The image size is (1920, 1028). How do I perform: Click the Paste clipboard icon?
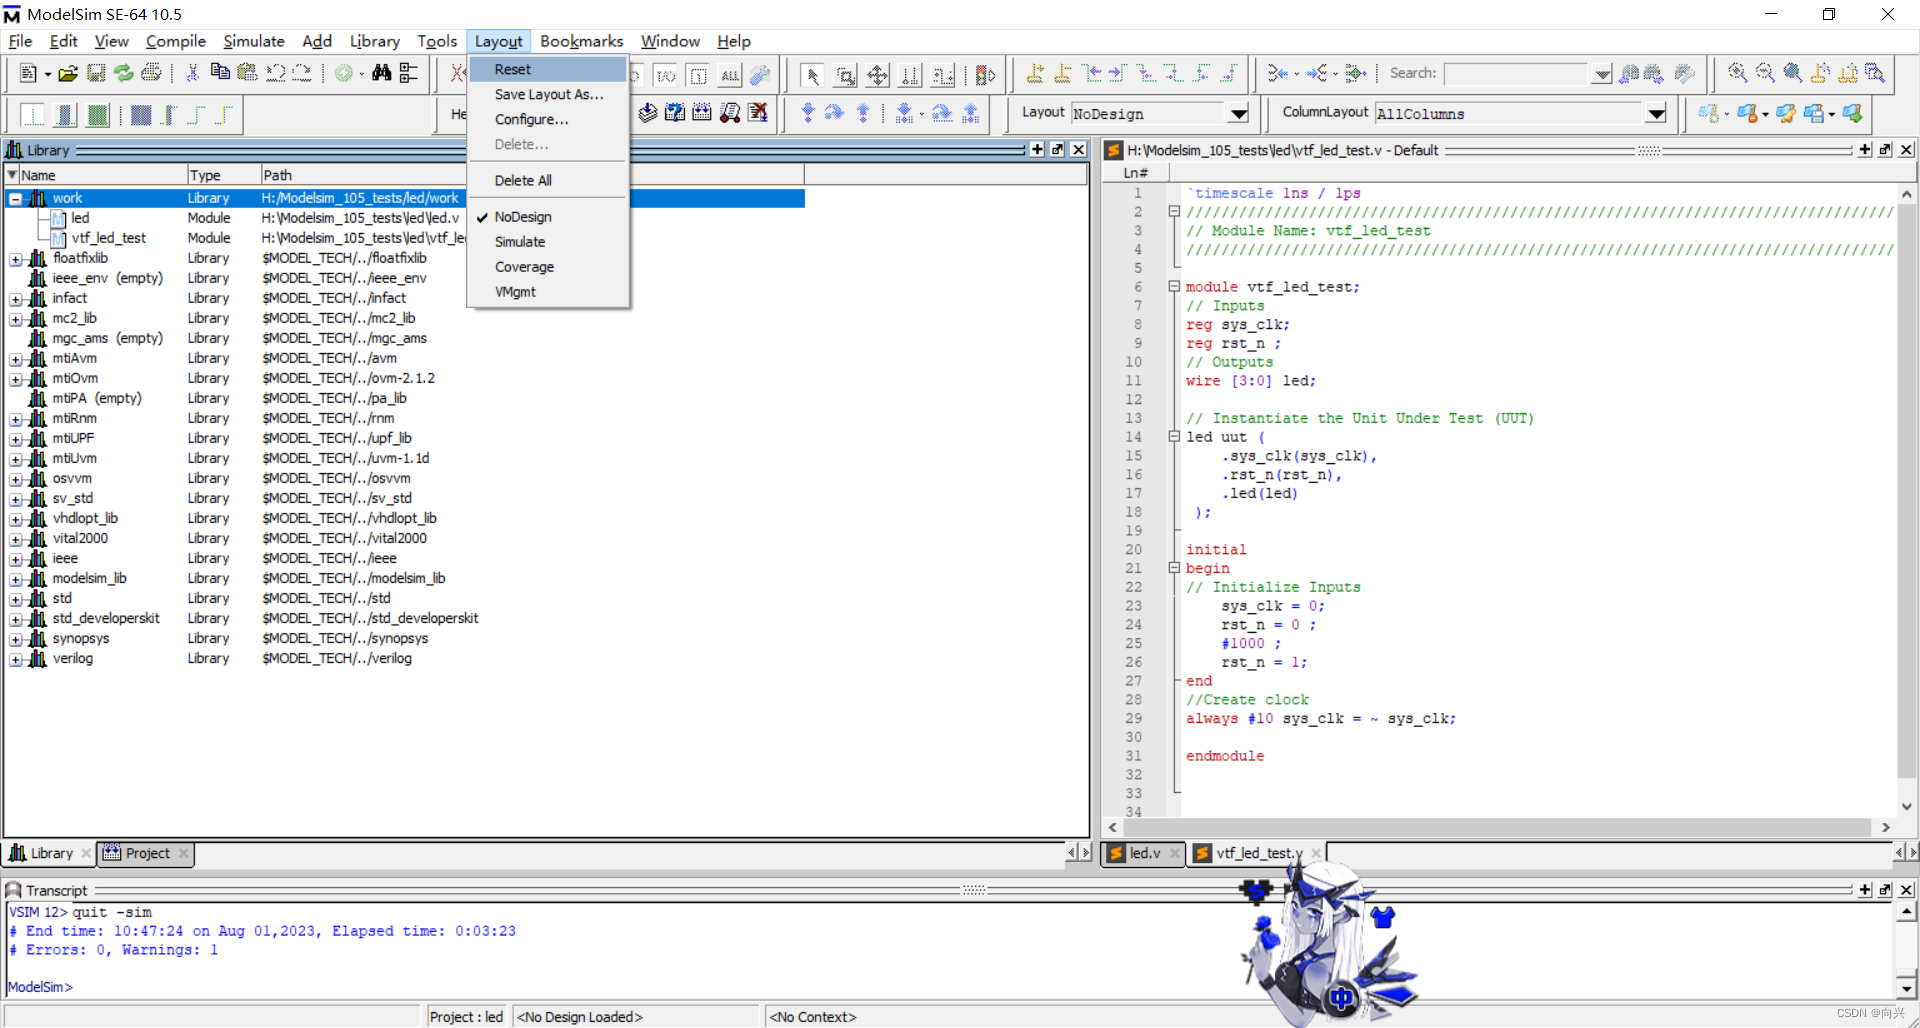pyautogui.click(x=247, y=73)
